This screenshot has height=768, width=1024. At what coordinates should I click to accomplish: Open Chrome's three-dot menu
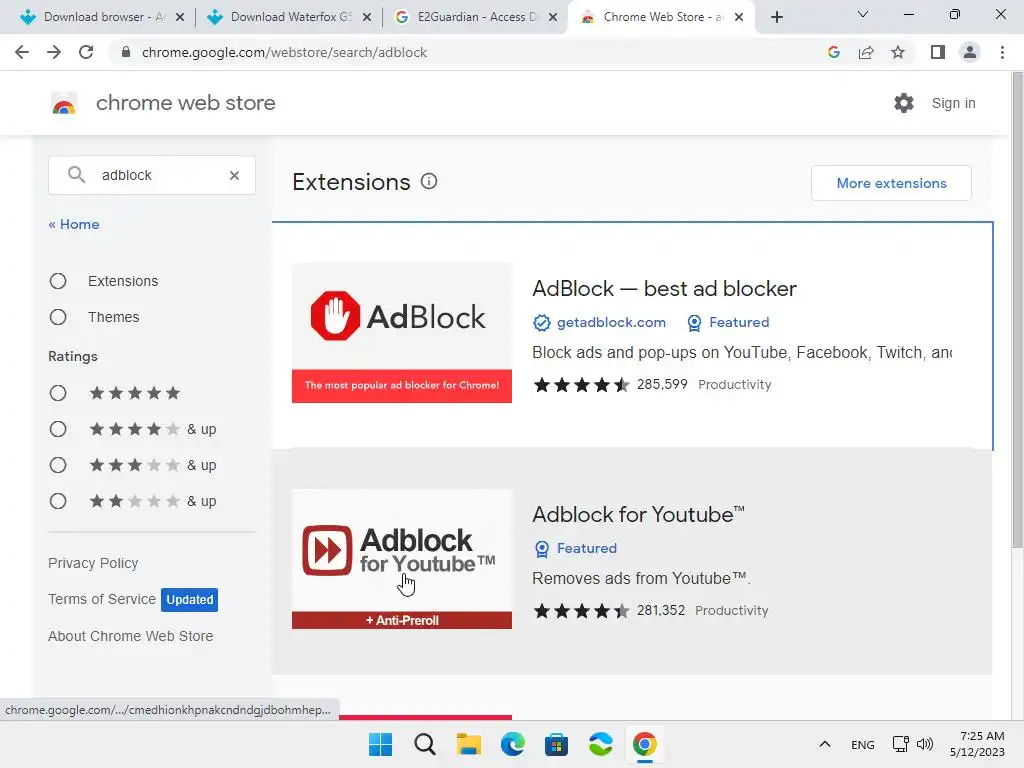tap(1002, 52)
